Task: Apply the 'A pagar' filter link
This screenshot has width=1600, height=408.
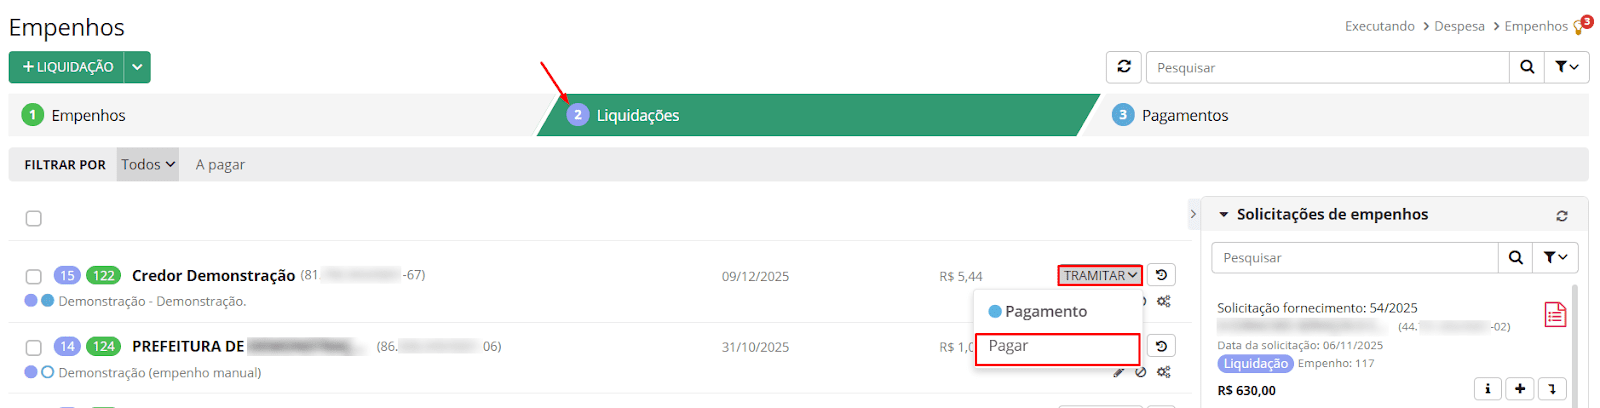Action: [x=220, y=165]
